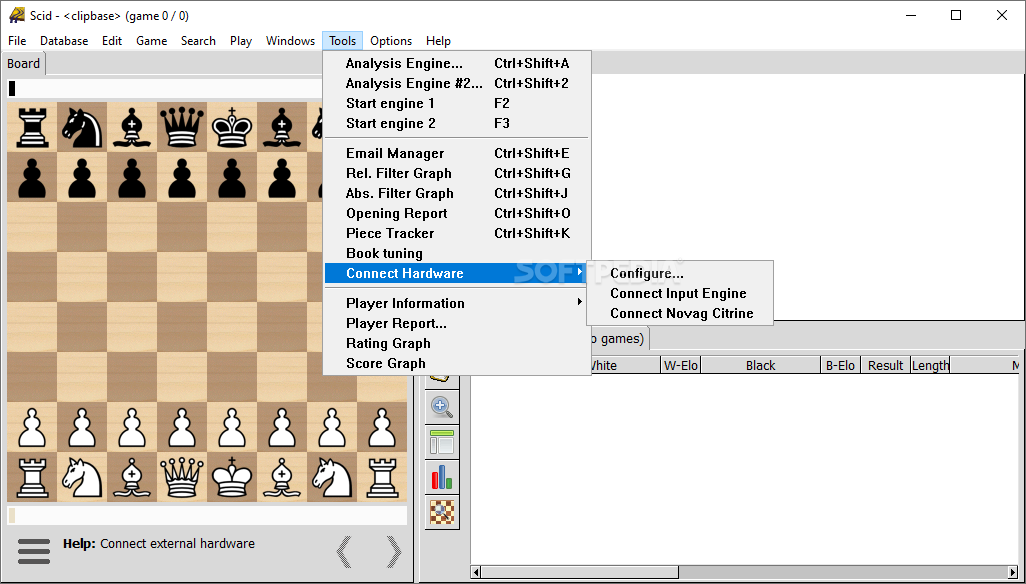This screenshot has height=584, width=1026.
Task: Select the black king on e8
Action: [x=232, y=127]
